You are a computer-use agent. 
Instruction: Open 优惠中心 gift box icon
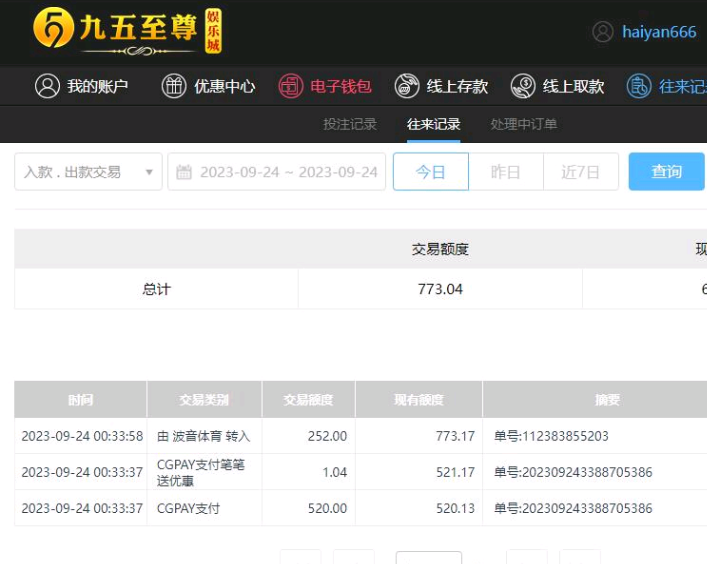(174, 86)
